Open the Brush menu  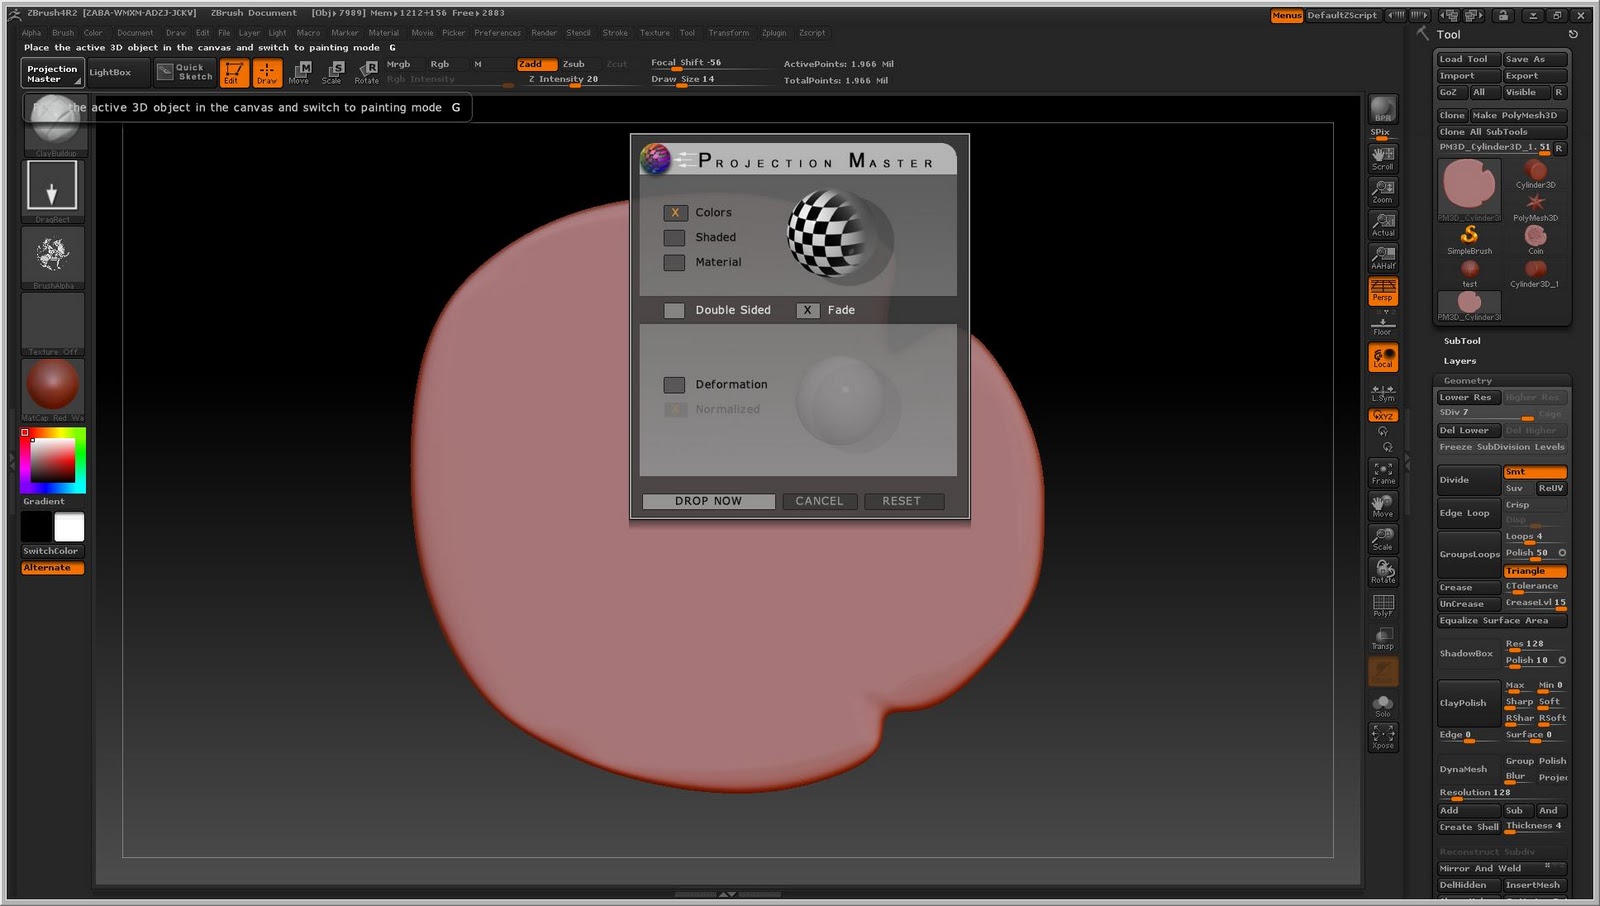point(63,33)
